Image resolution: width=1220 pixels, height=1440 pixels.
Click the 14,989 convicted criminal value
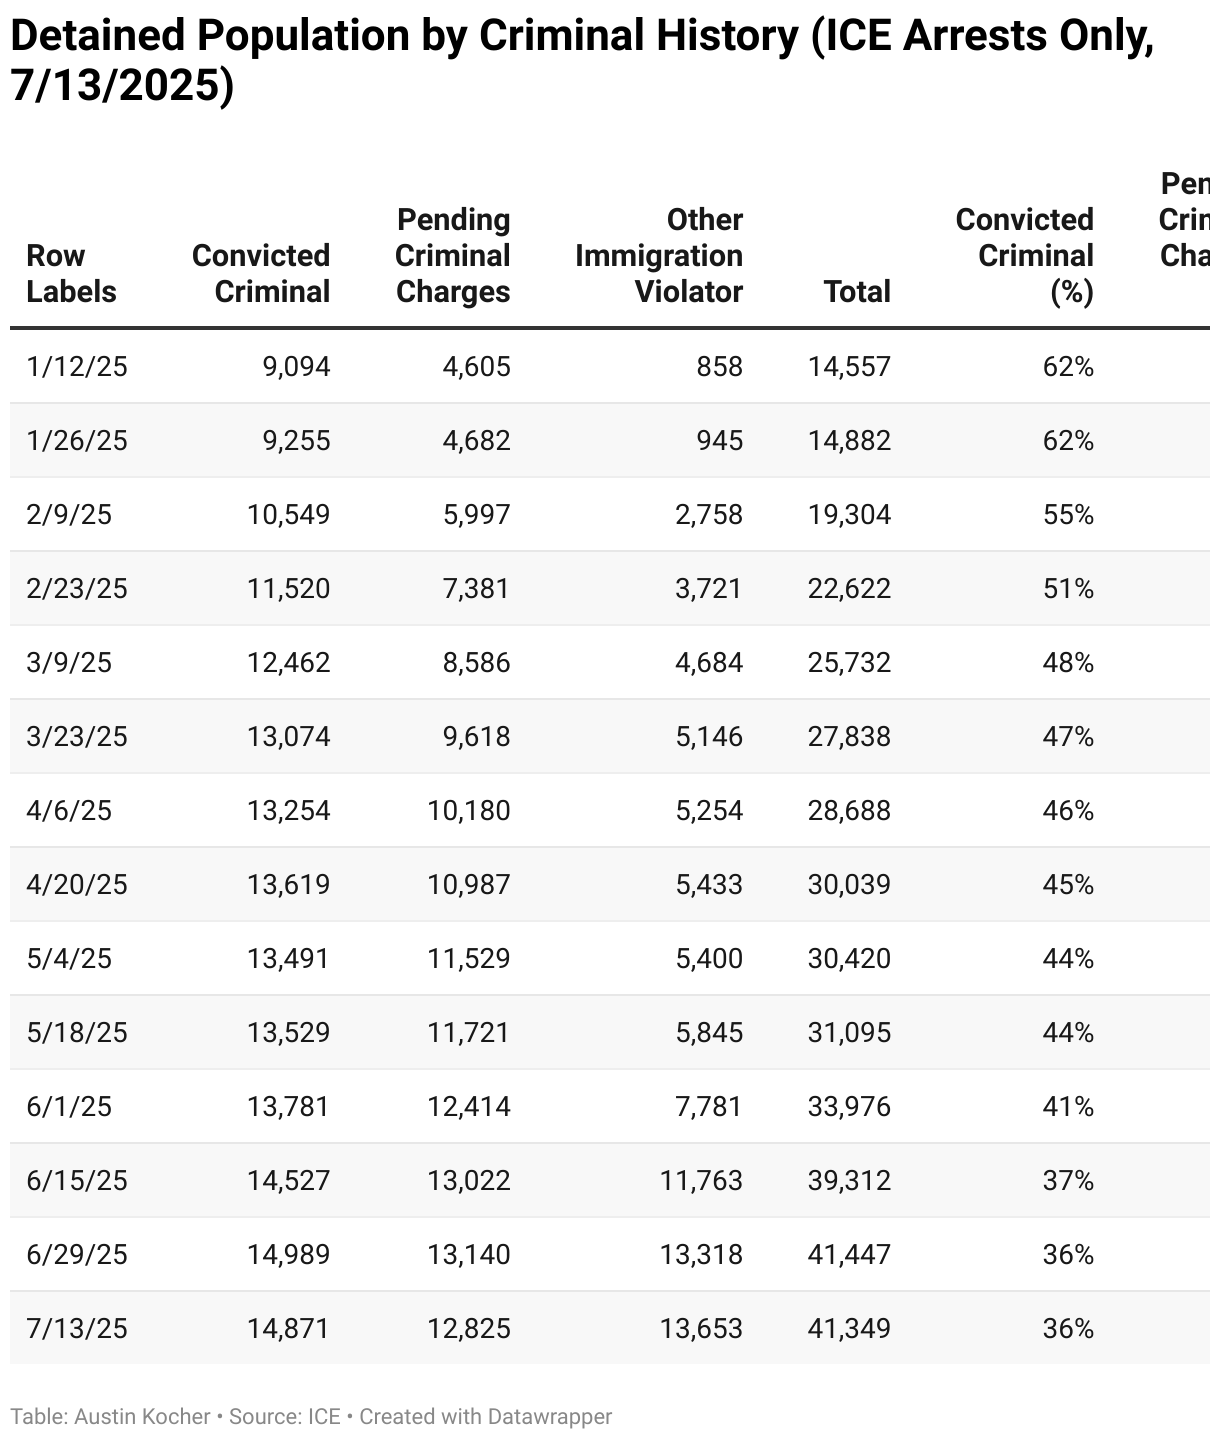(289, 1255)
